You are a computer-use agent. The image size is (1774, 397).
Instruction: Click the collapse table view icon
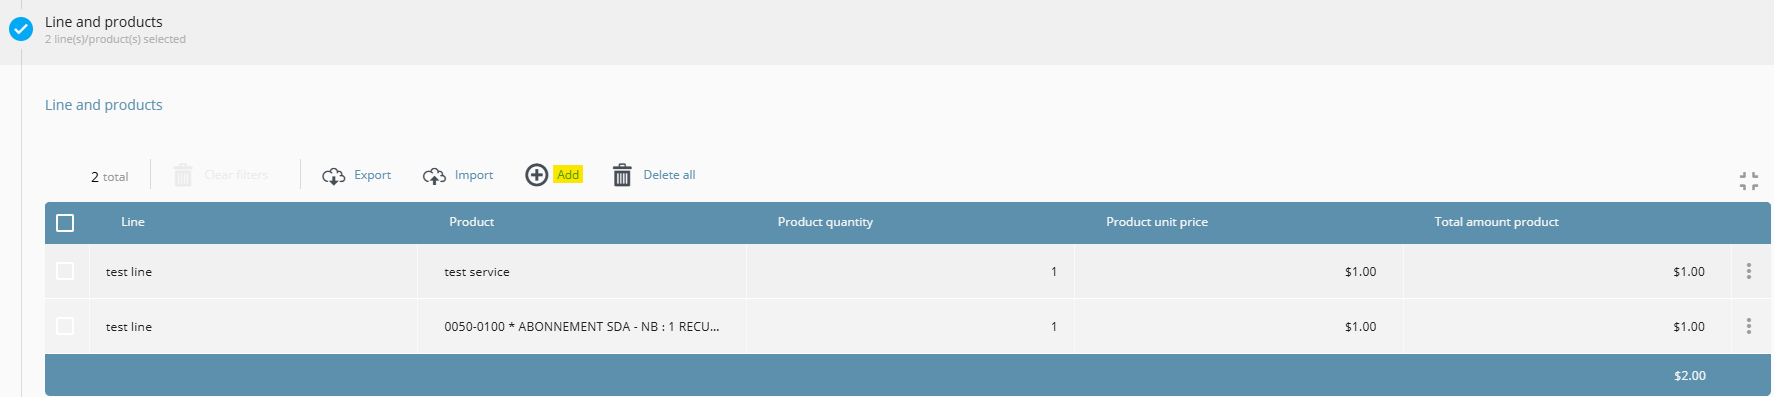click(1749, 181)
